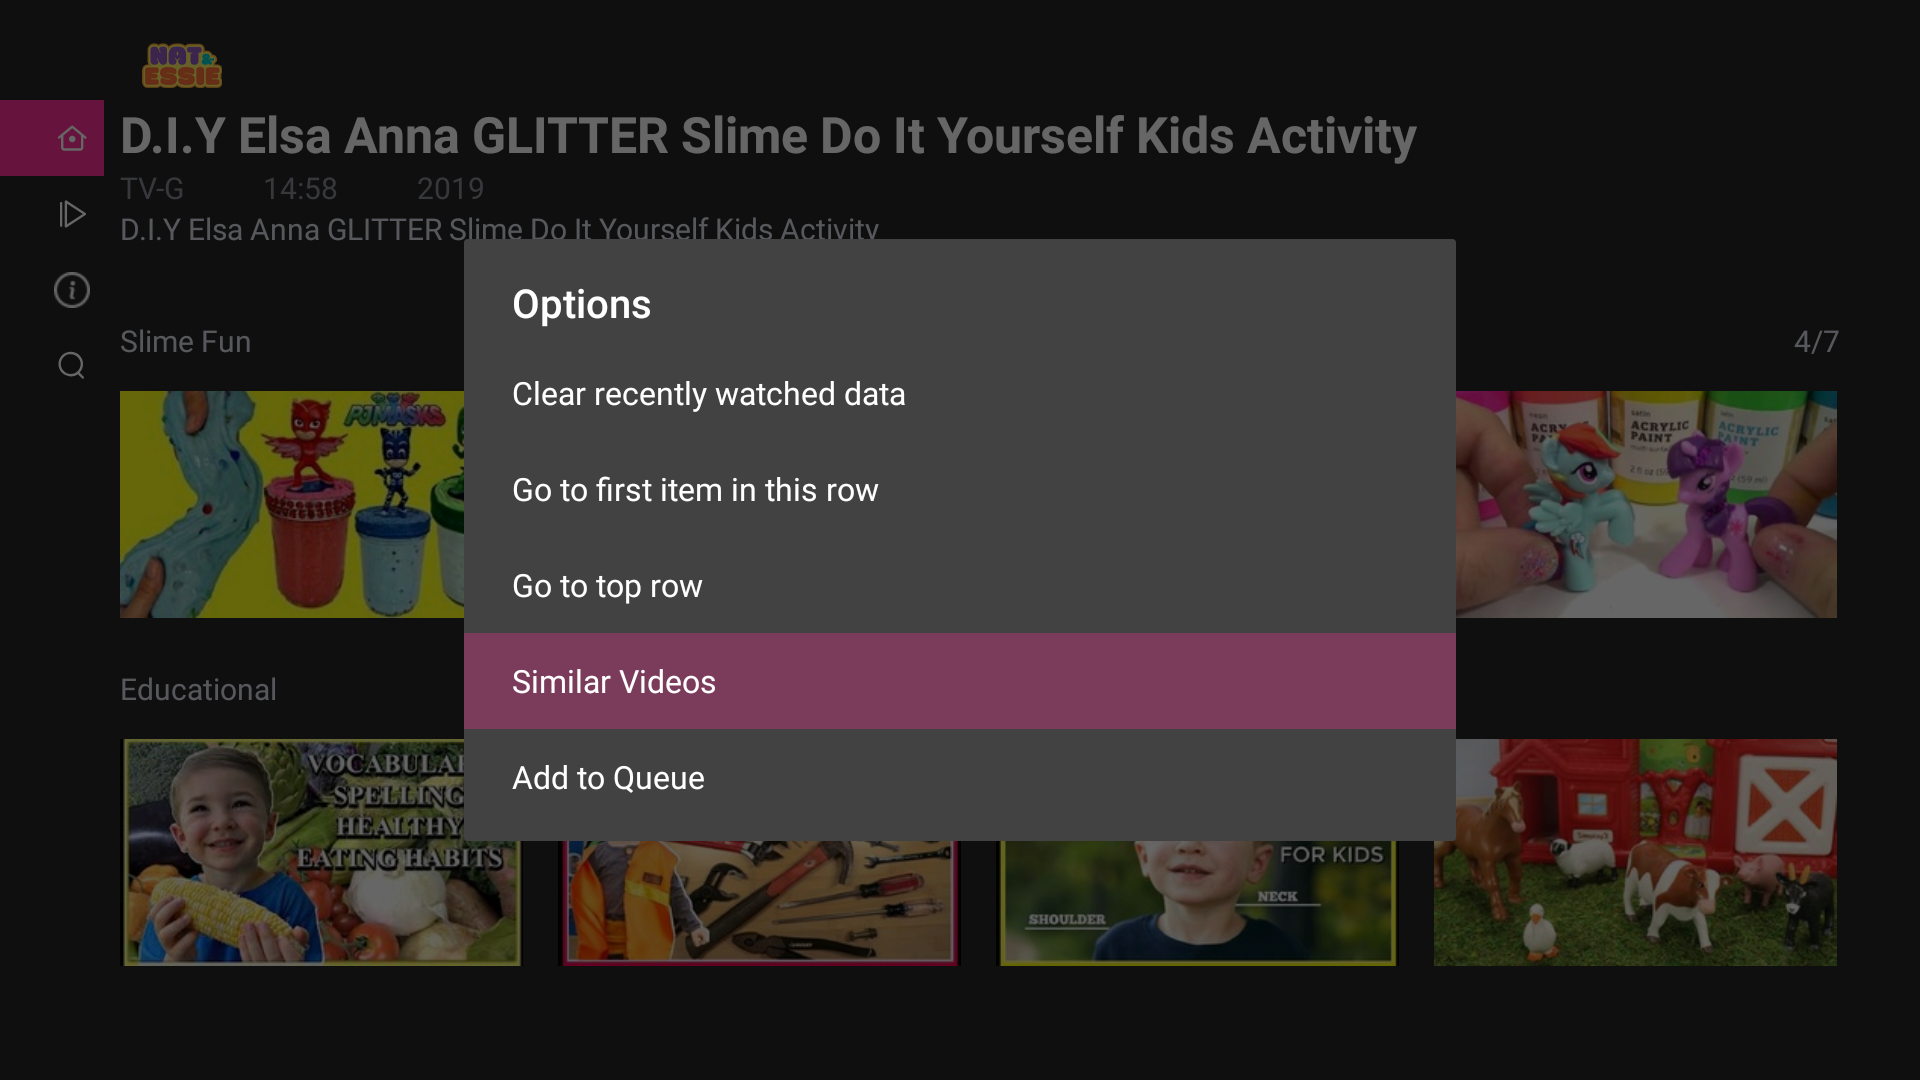Image resolution: width=1920 pixels, height=1080 pixels.
Task: Select Clear recently watched data
Action: point(708,394)
